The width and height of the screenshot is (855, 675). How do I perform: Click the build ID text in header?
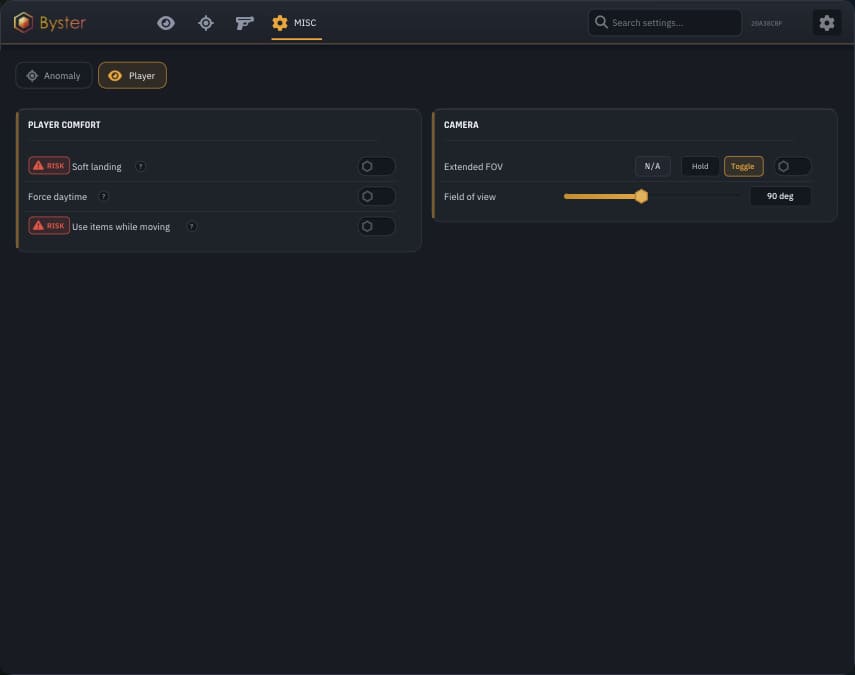[x=766, y=23]
